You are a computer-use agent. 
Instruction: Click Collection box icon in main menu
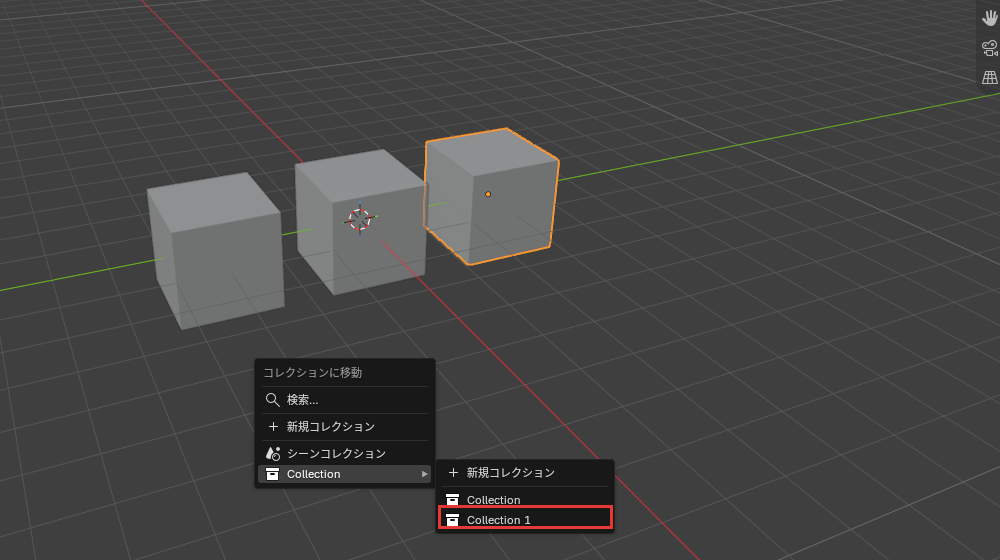pos(272,474)
